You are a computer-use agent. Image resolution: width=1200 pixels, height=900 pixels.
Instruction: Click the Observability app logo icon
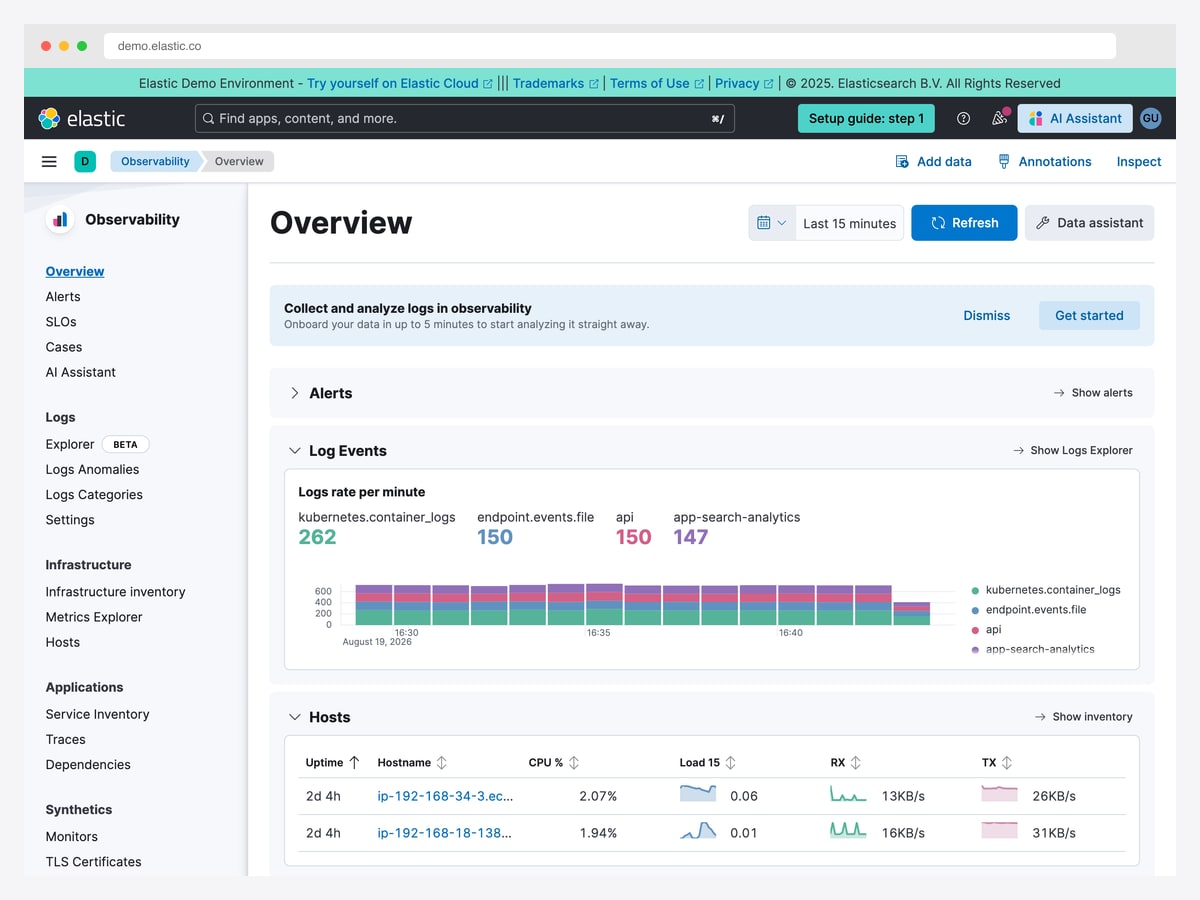point(60,219)
